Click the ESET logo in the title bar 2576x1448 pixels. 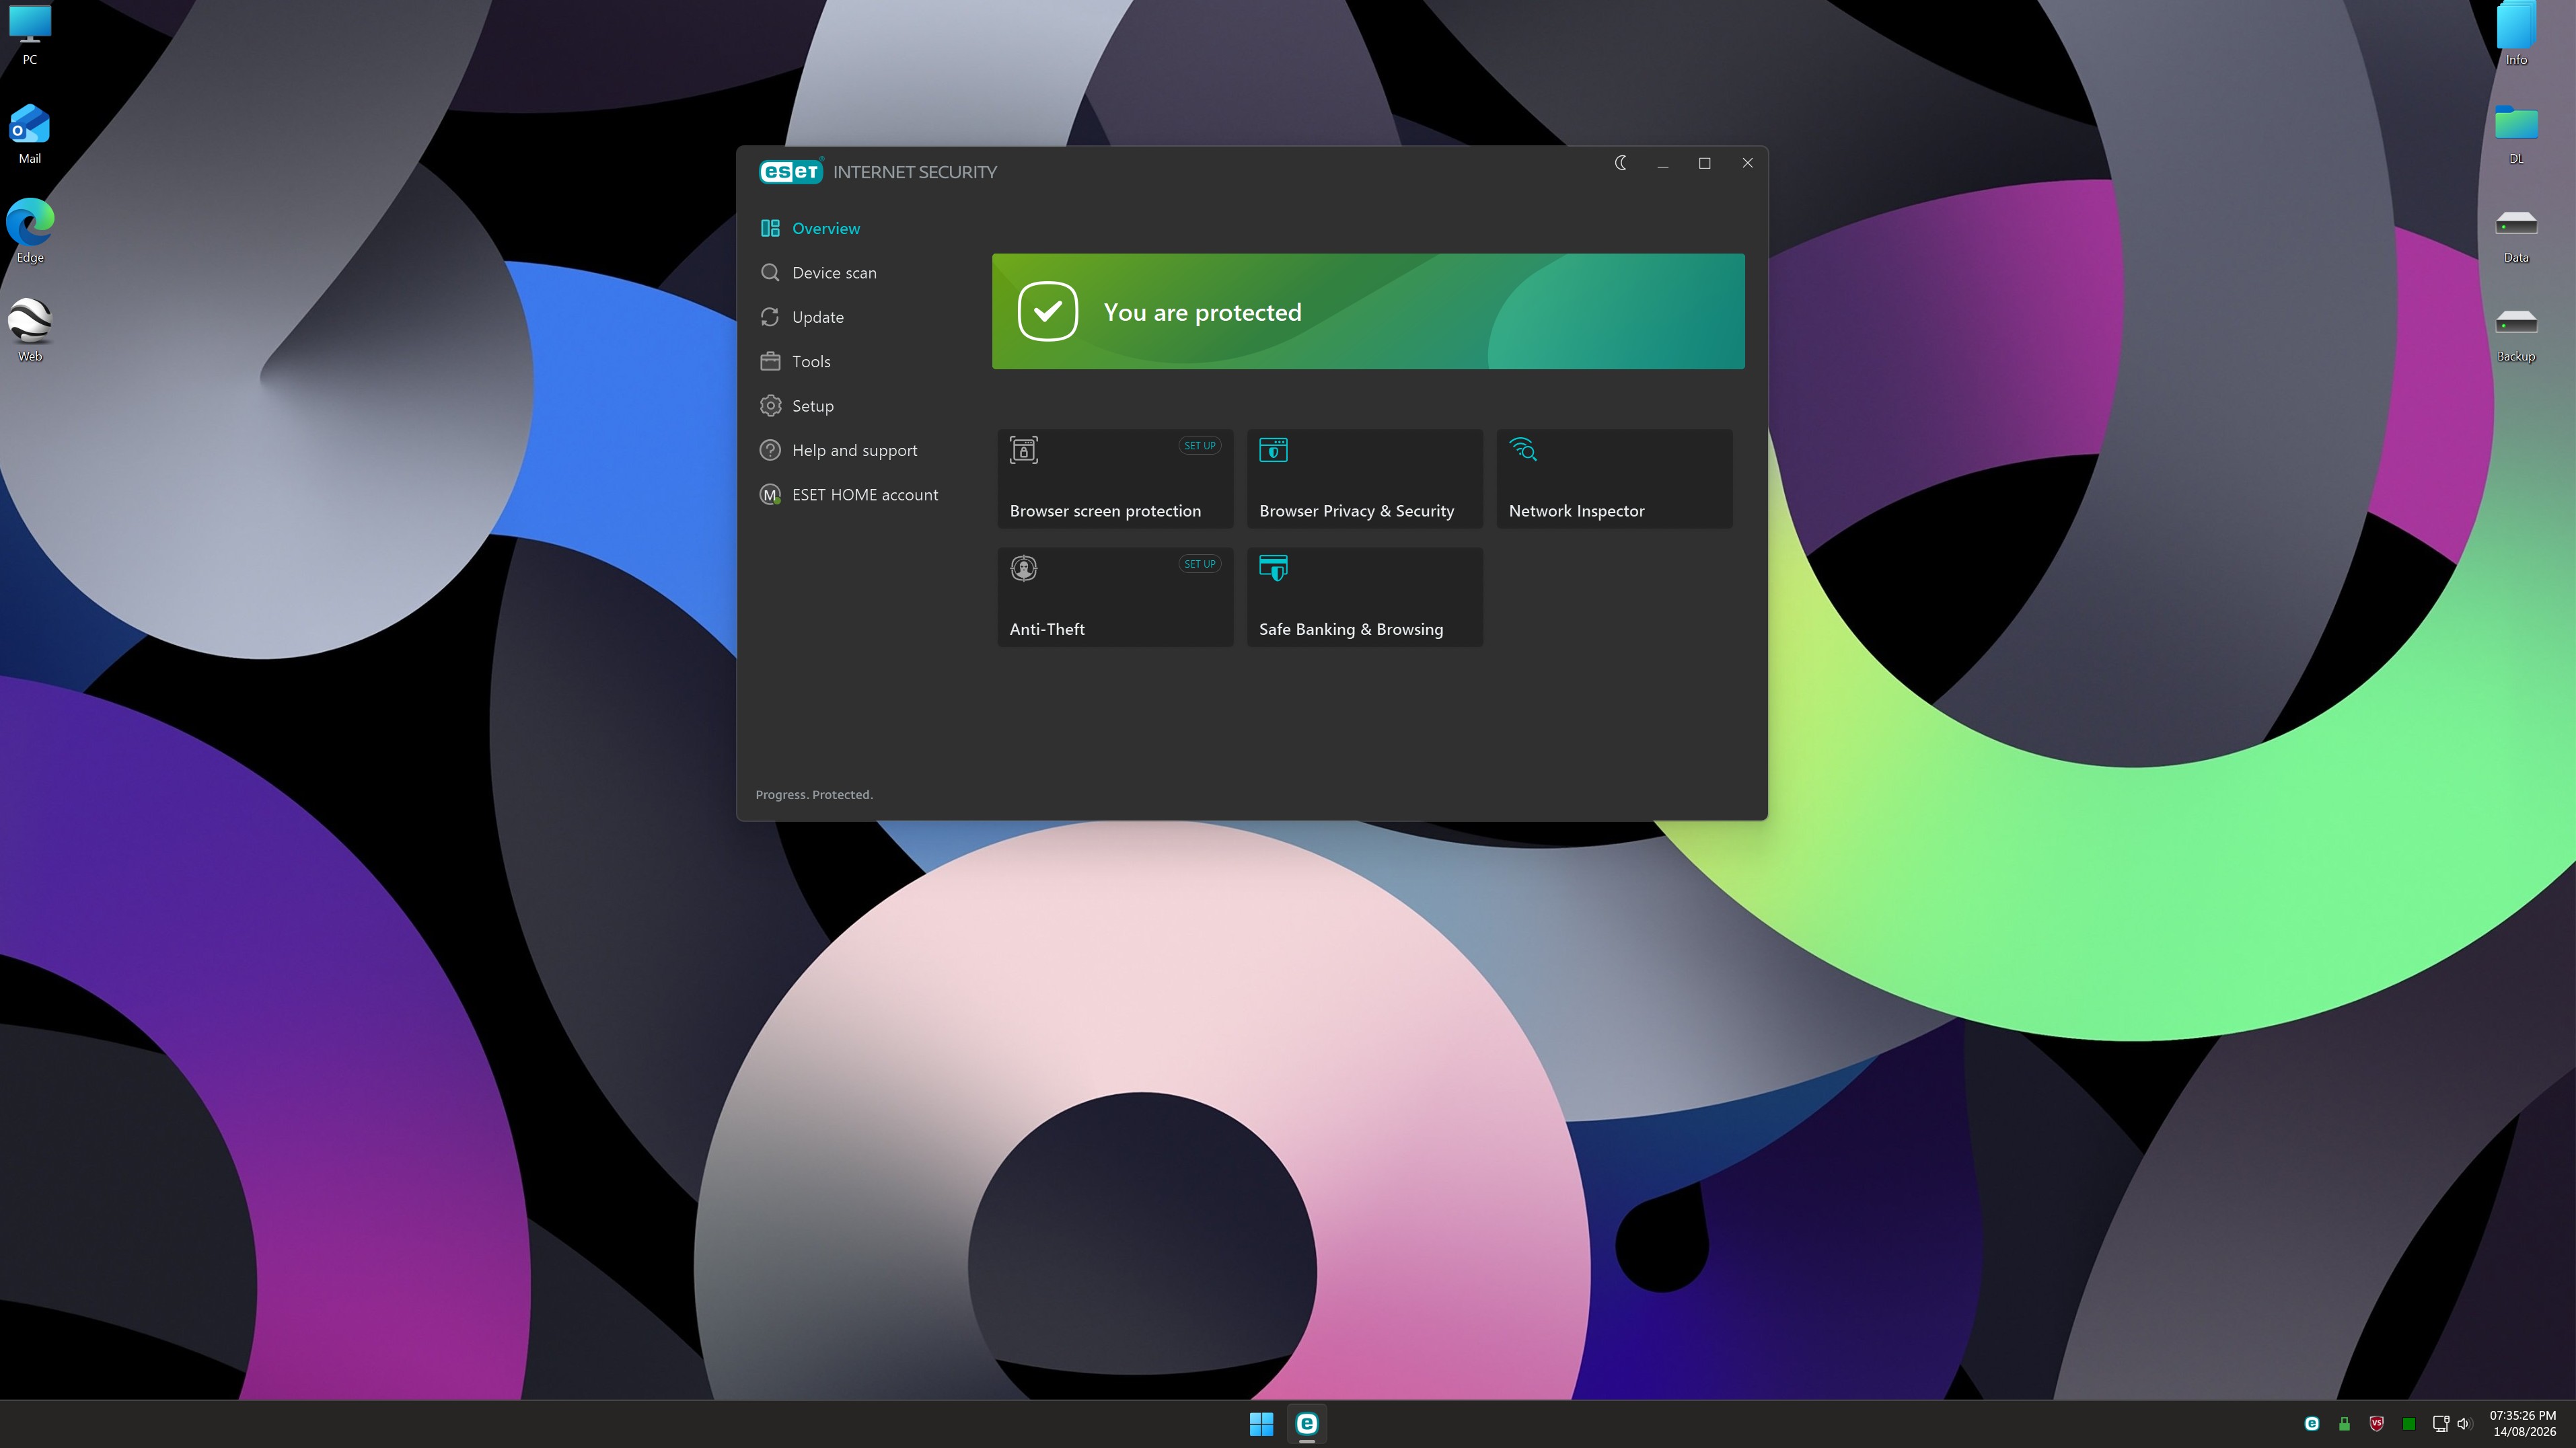[790, 171]
